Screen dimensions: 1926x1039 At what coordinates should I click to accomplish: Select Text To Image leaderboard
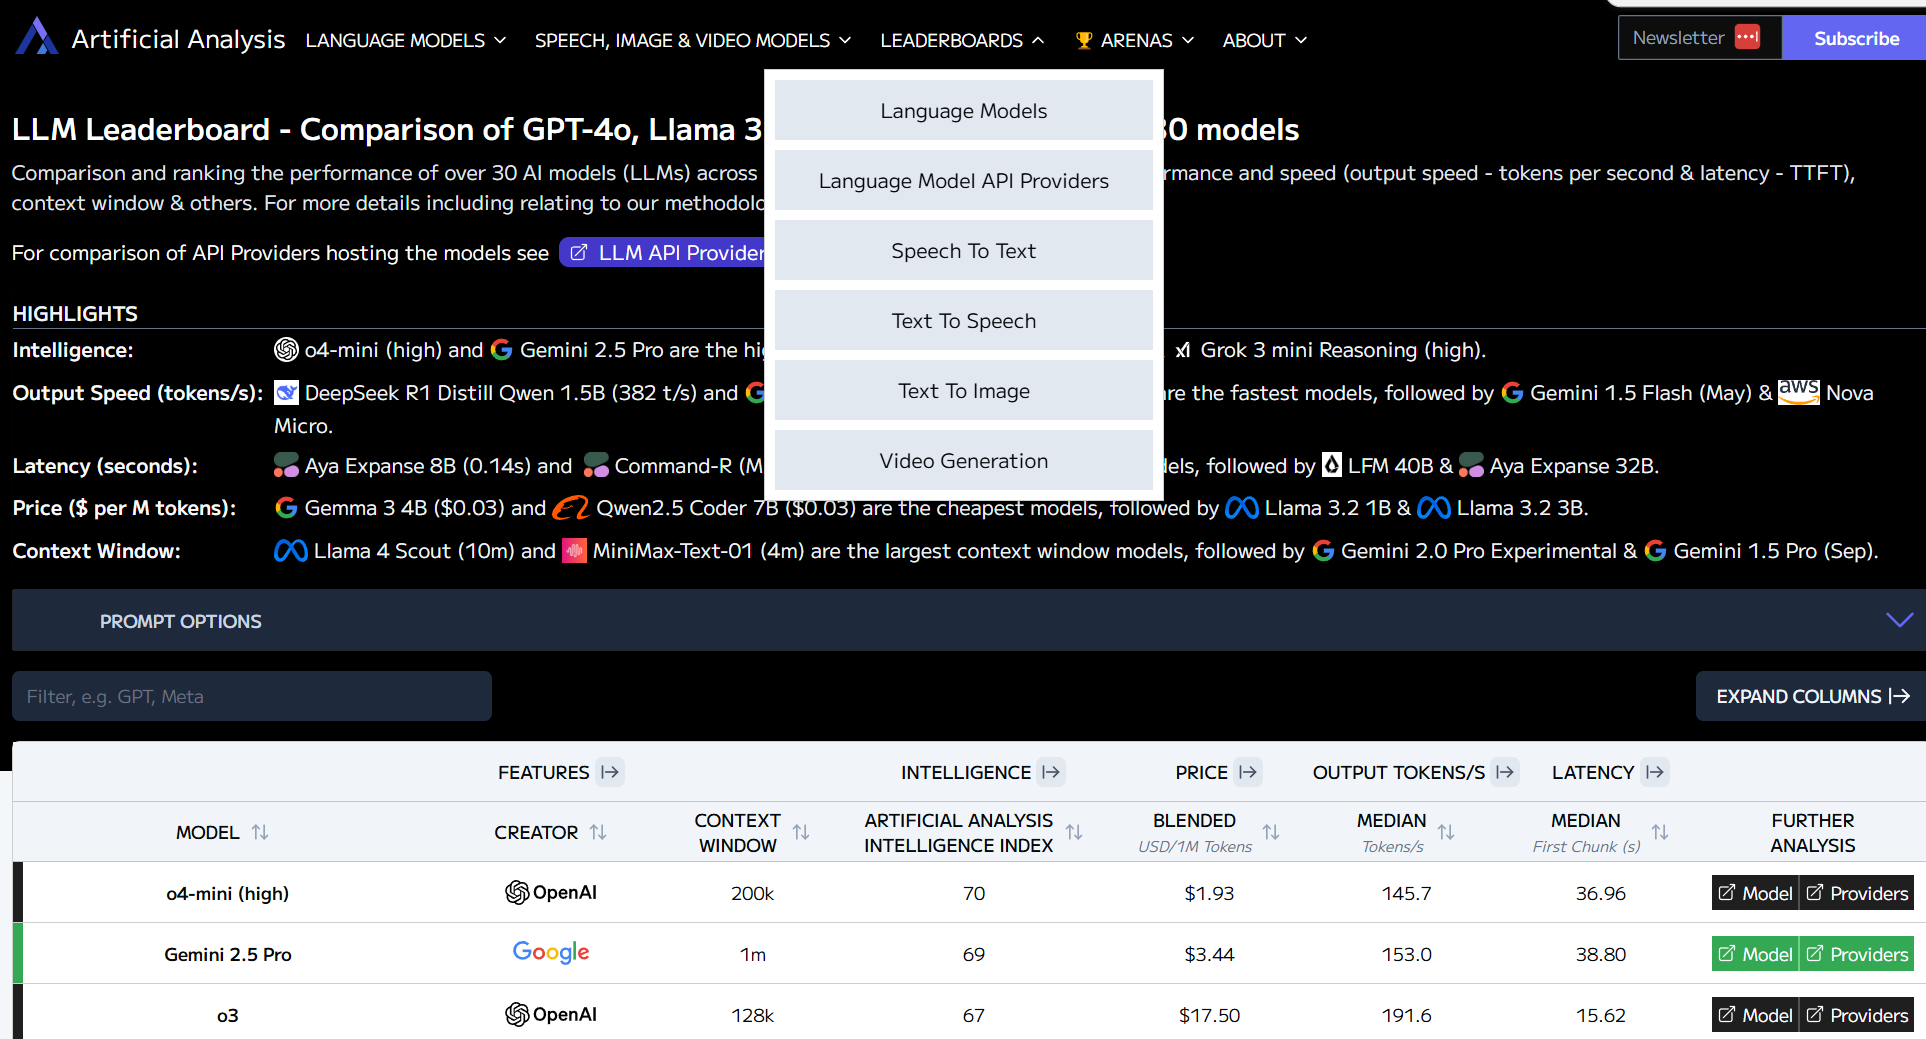pyautogui.click(x=964, y=390)
